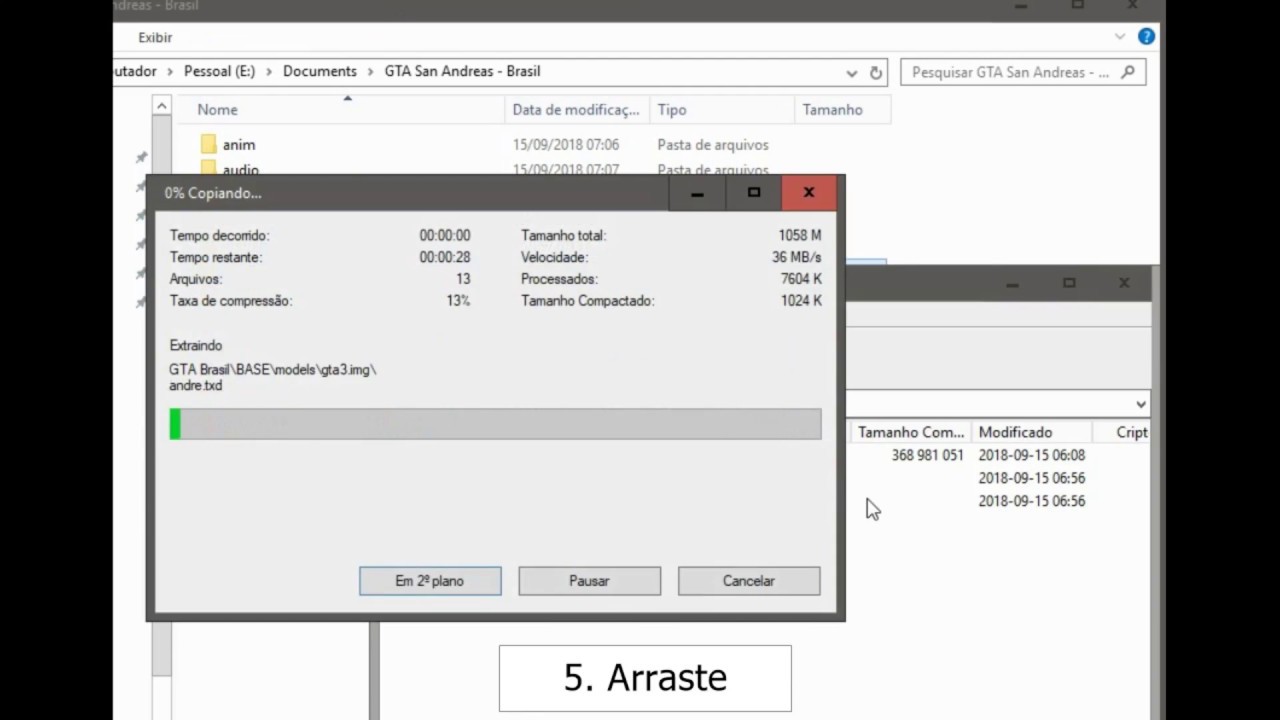This screenshot has width=1280, height=720.
Task: Minimize the archive manager window
Action: pos(1012,284)
